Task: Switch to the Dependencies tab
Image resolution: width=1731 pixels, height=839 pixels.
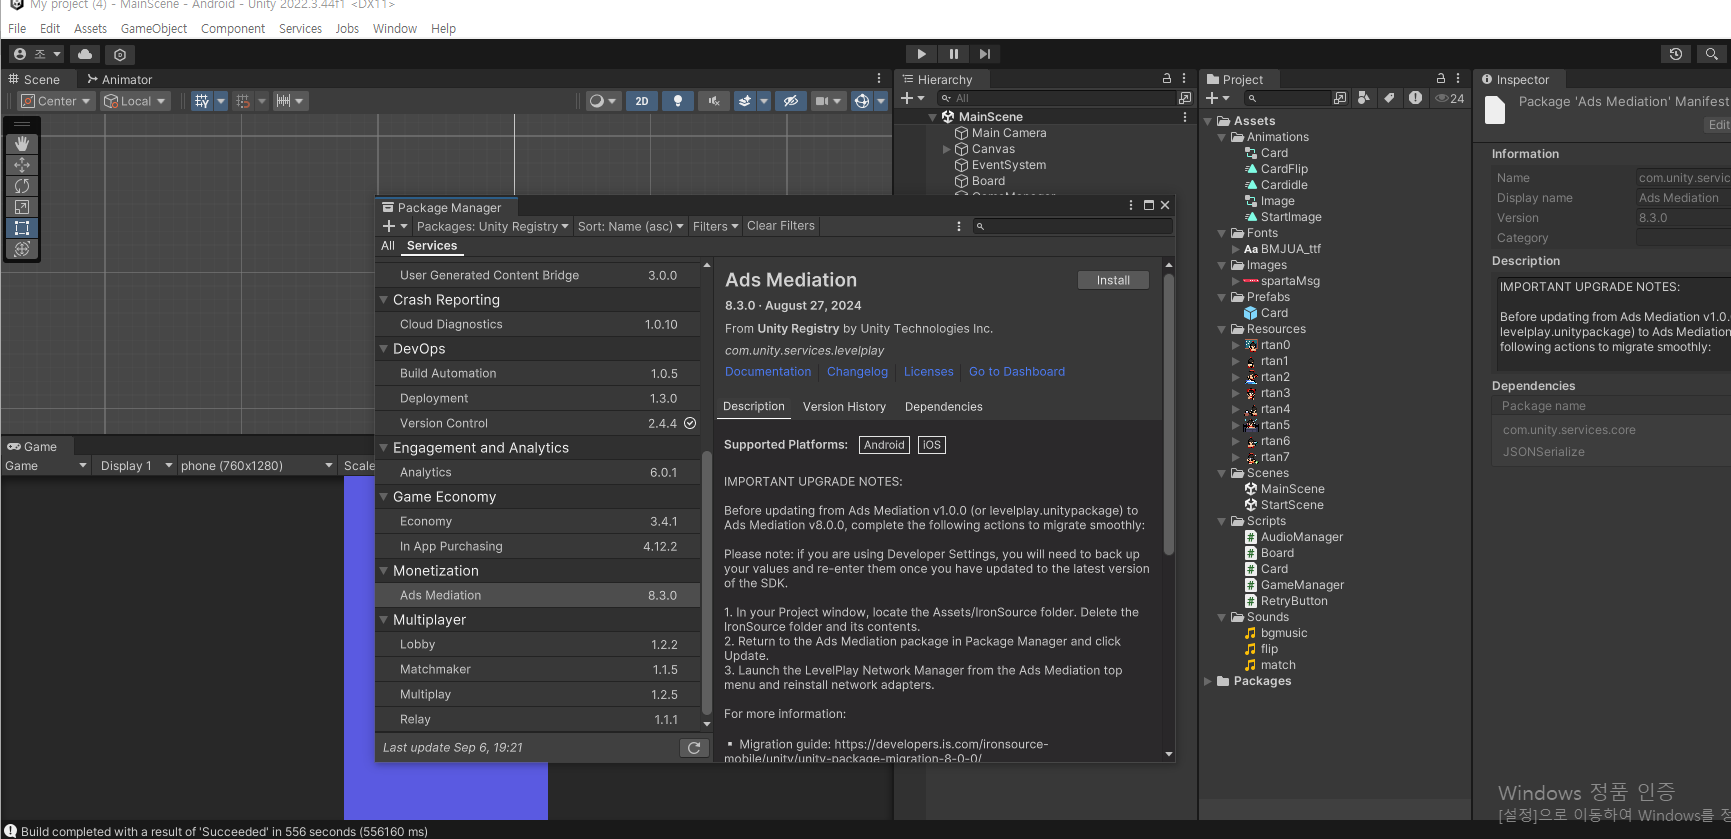Action: pyautogui.click(x=944, y=407)
